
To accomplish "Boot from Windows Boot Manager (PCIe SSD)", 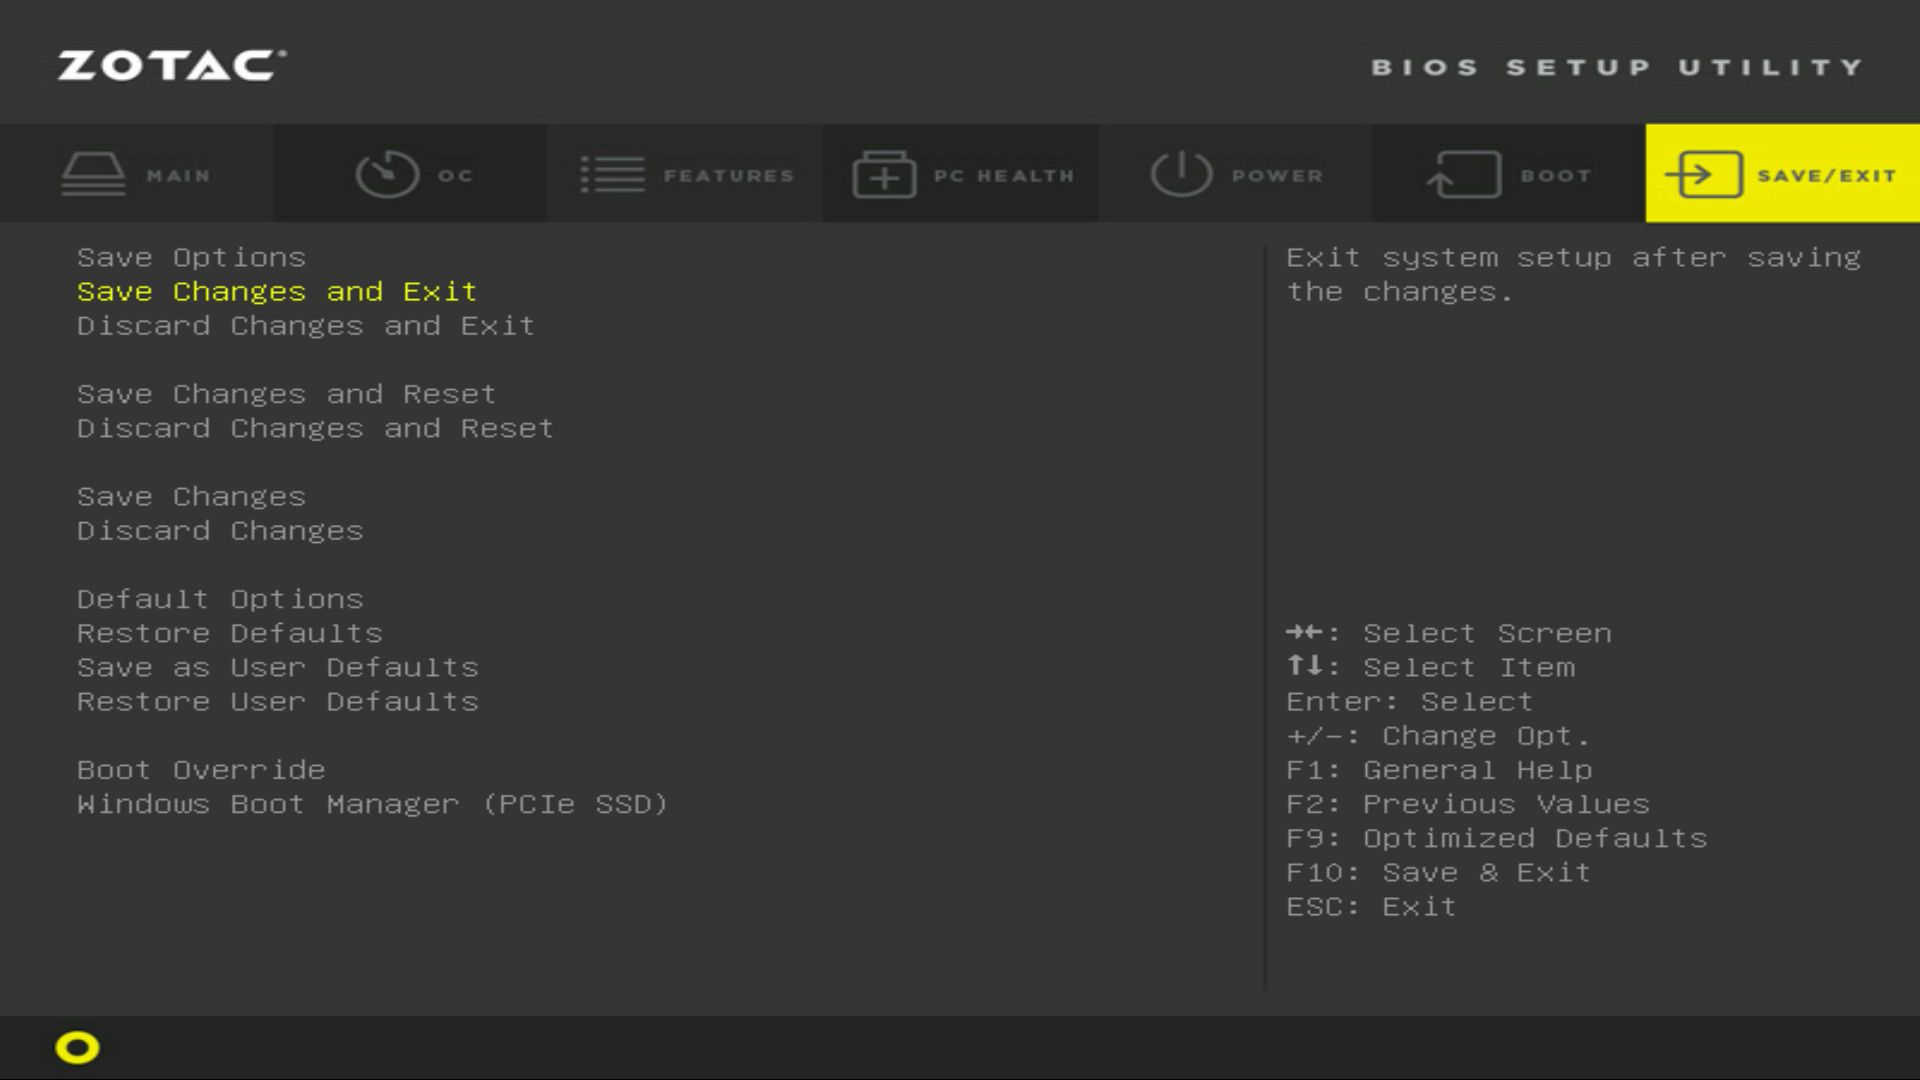I will [372, 804].
